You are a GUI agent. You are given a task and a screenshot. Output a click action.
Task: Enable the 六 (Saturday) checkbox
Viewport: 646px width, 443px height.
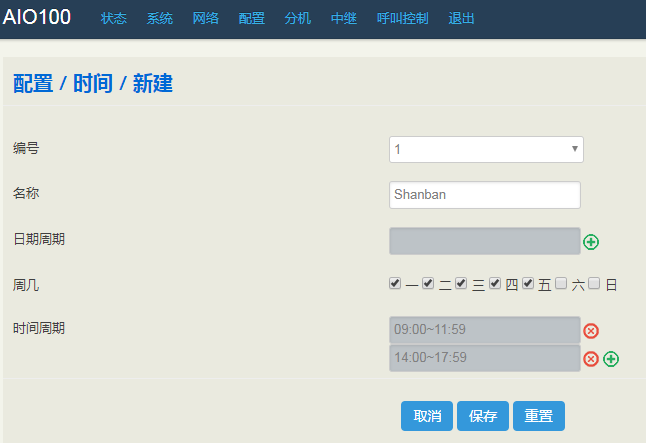[x=561, y=283]
